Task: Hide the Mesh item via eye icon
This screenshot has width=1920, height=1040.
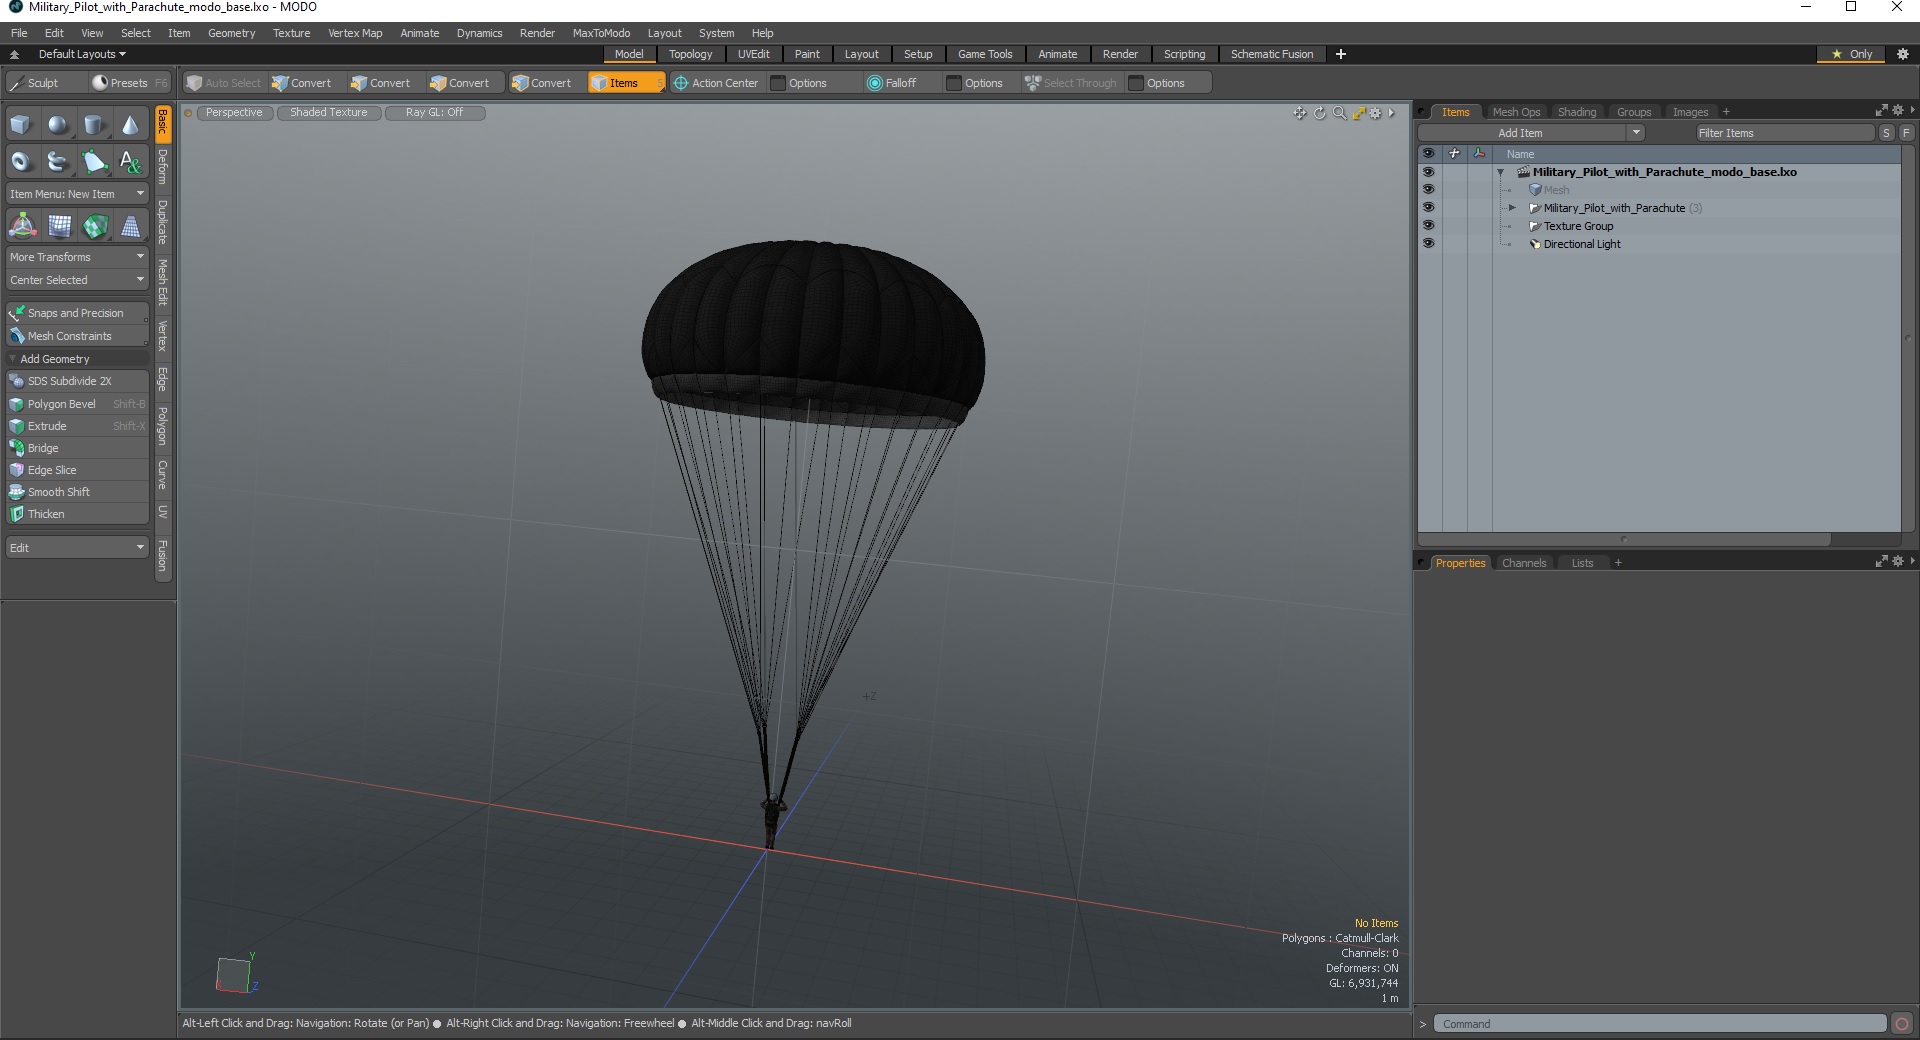Action: (x=1428, y=190)
